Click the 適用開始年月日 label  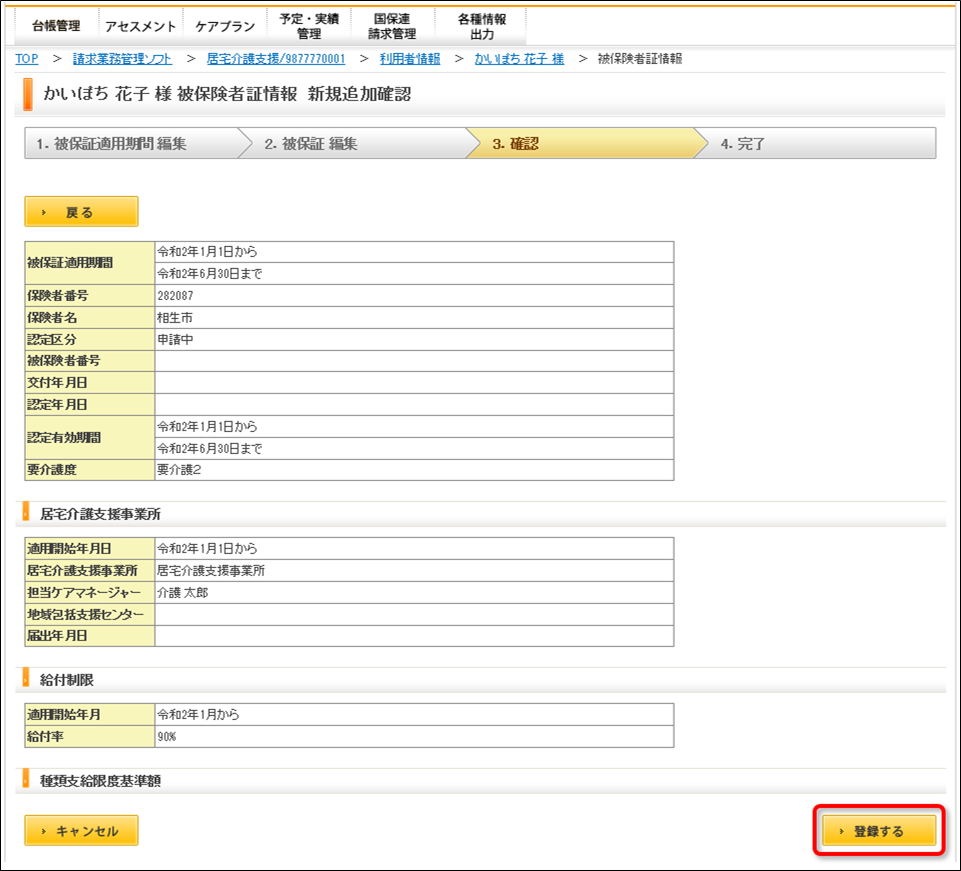coord(89,549)
